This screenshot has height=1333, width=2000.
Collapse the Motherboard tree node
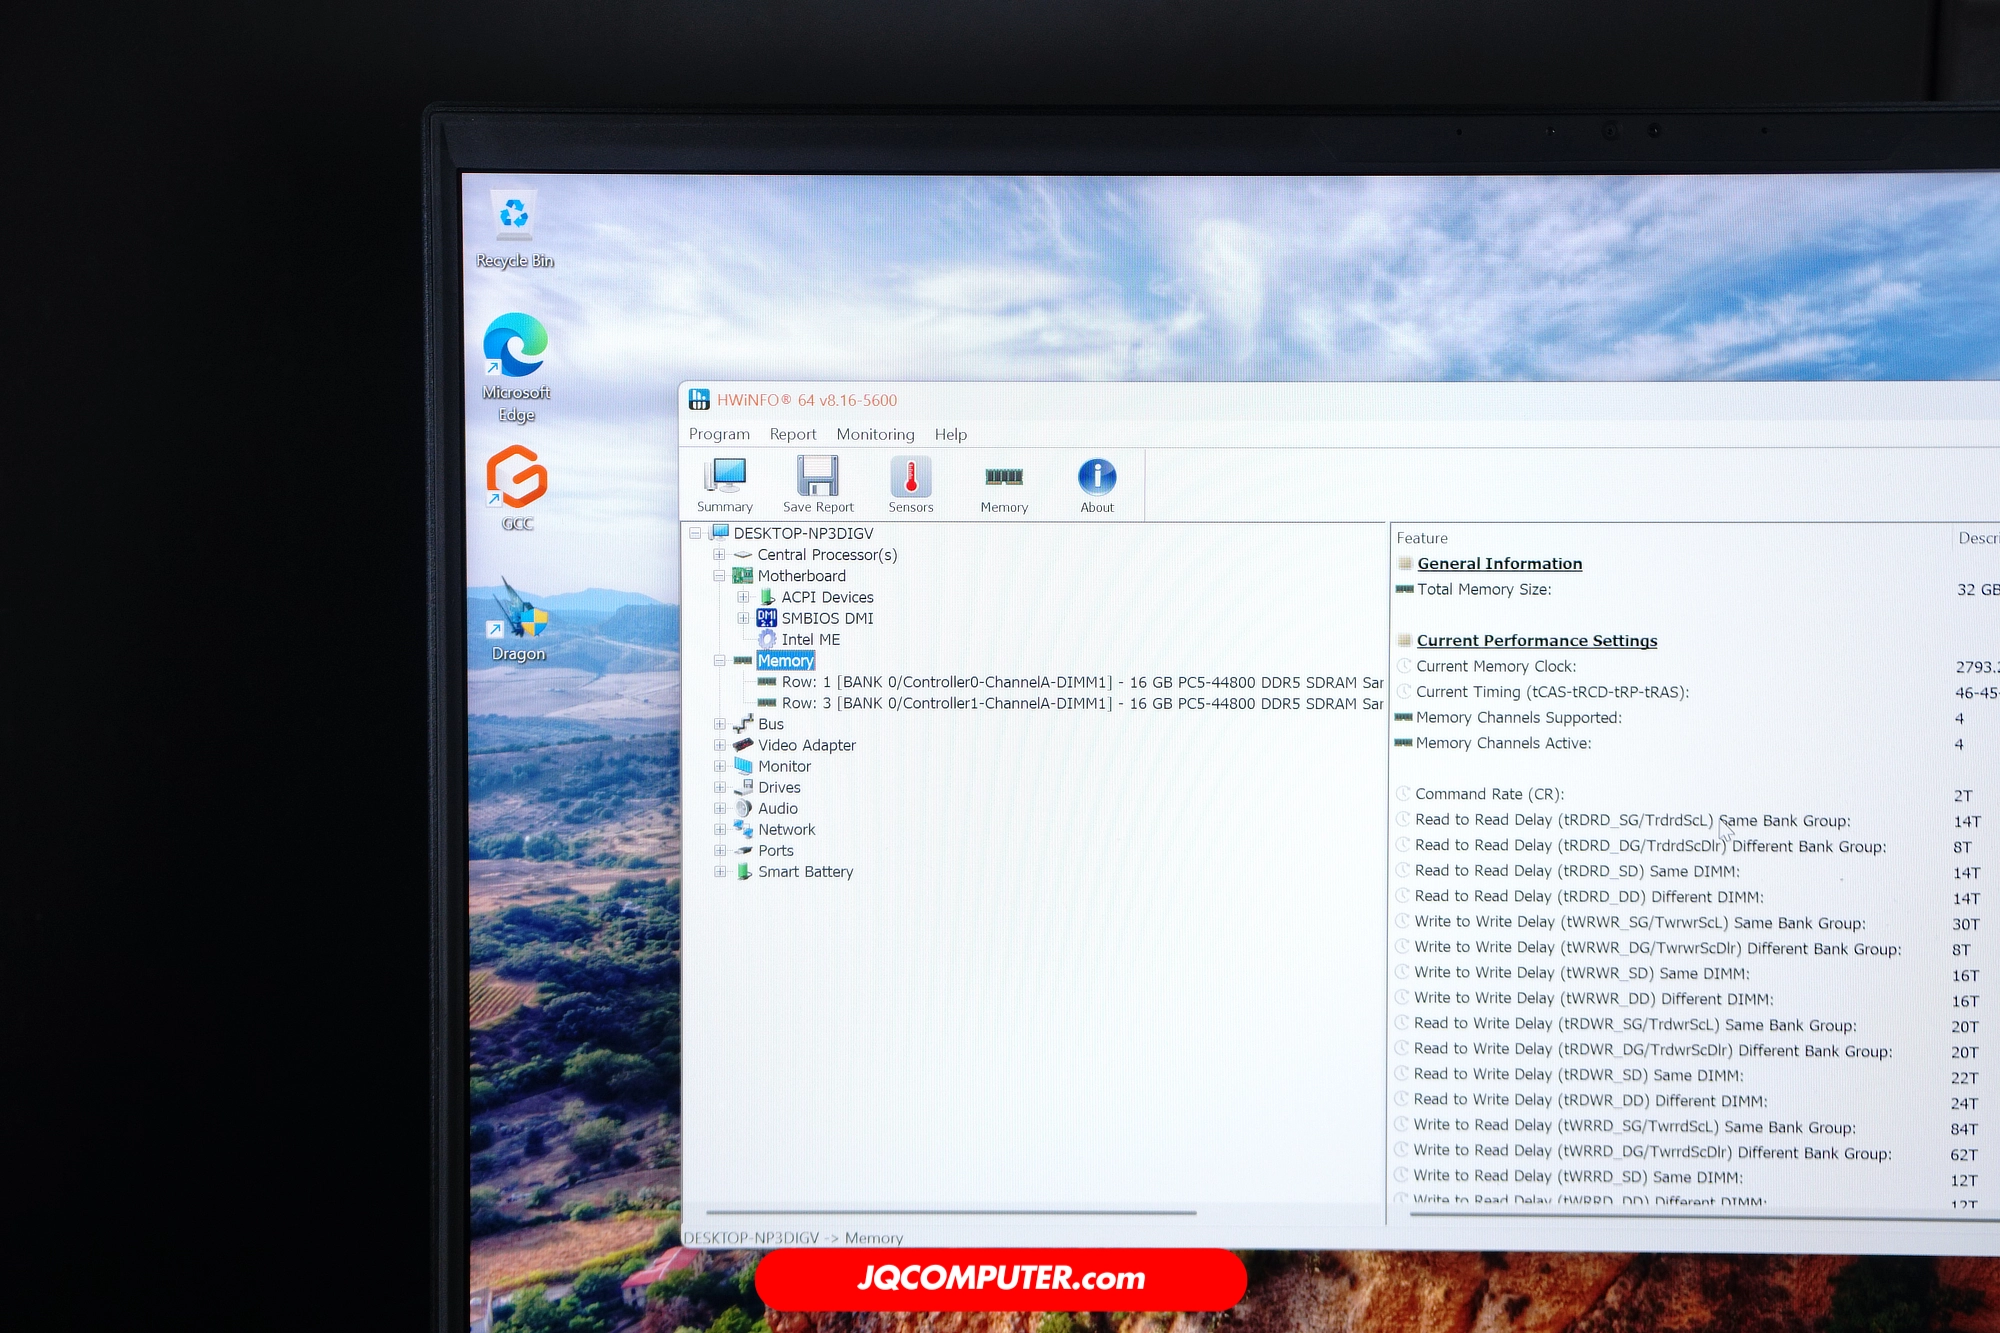719,576
